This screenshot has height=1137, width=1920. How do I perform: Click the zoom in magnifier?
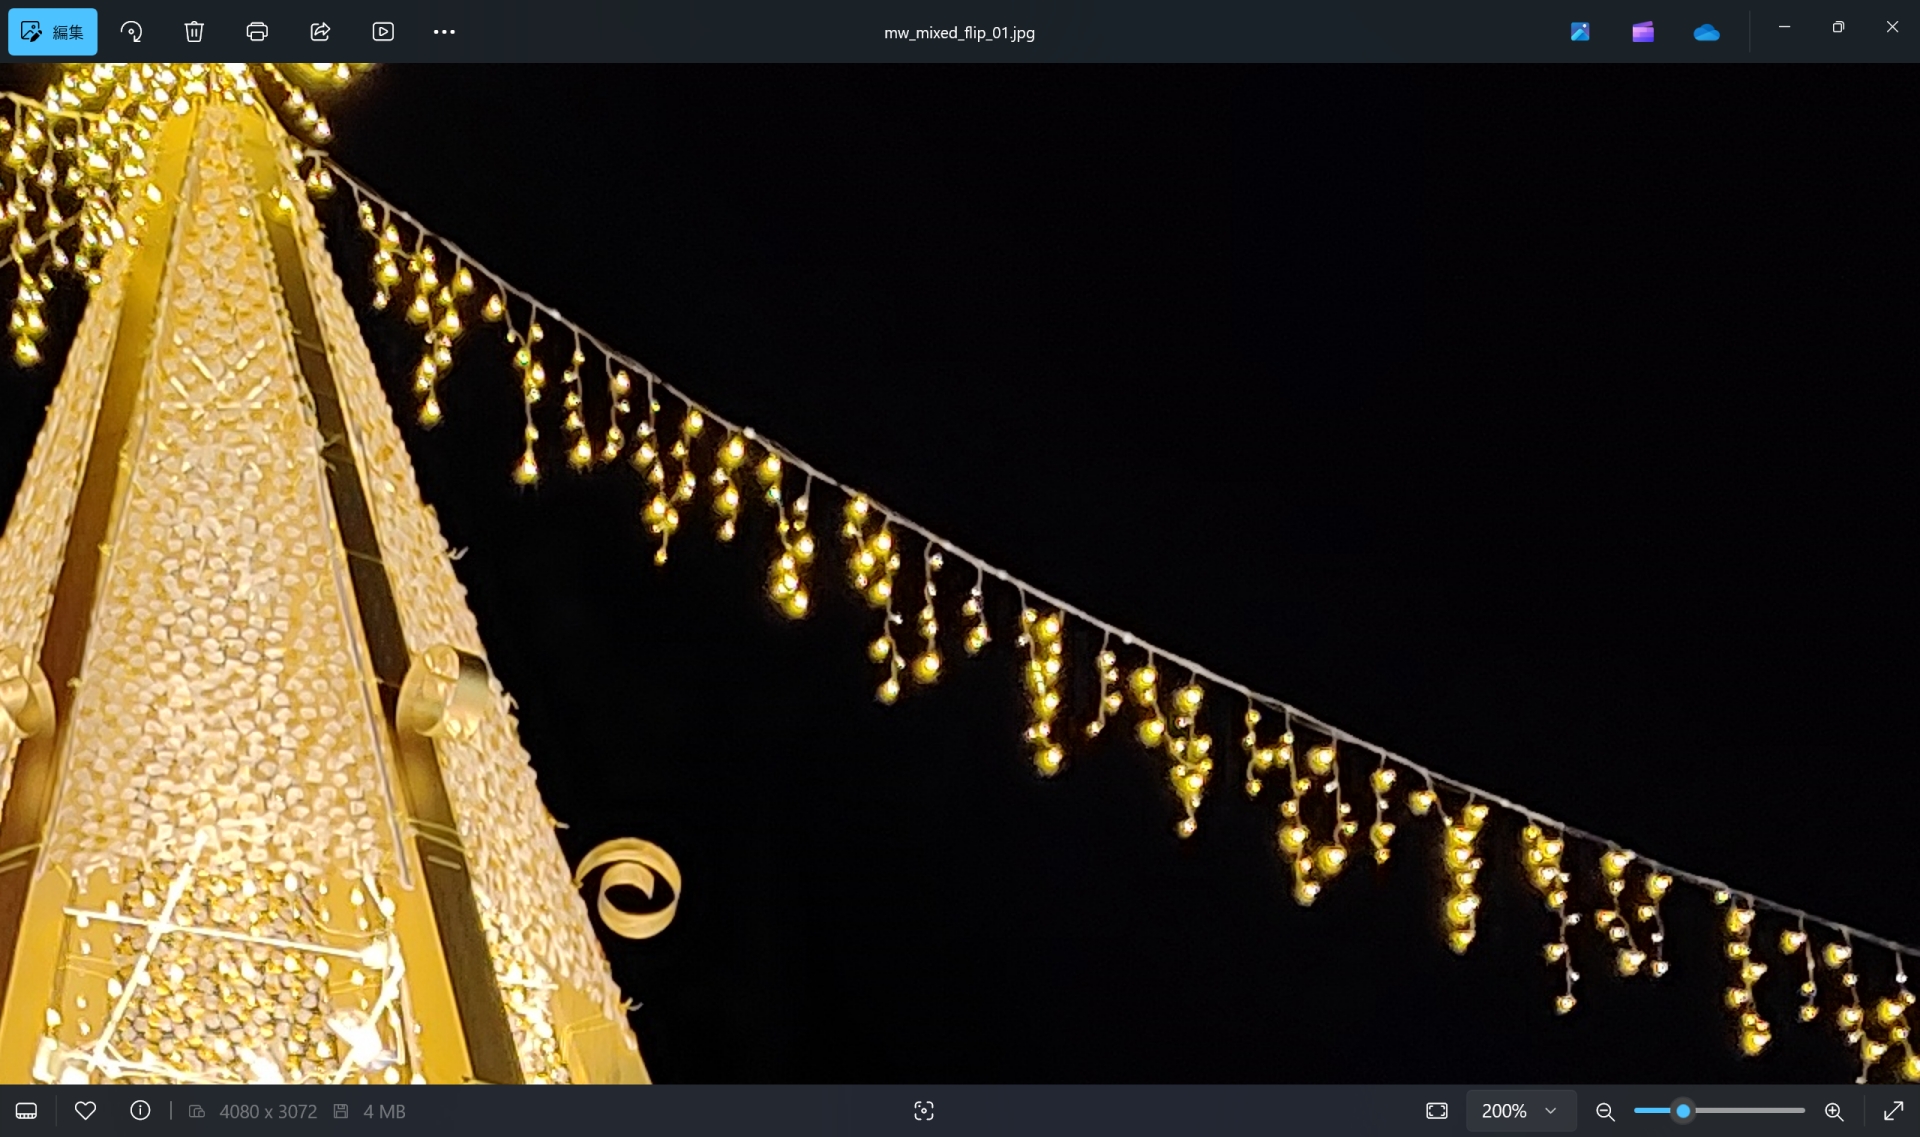[1834, 1111]
